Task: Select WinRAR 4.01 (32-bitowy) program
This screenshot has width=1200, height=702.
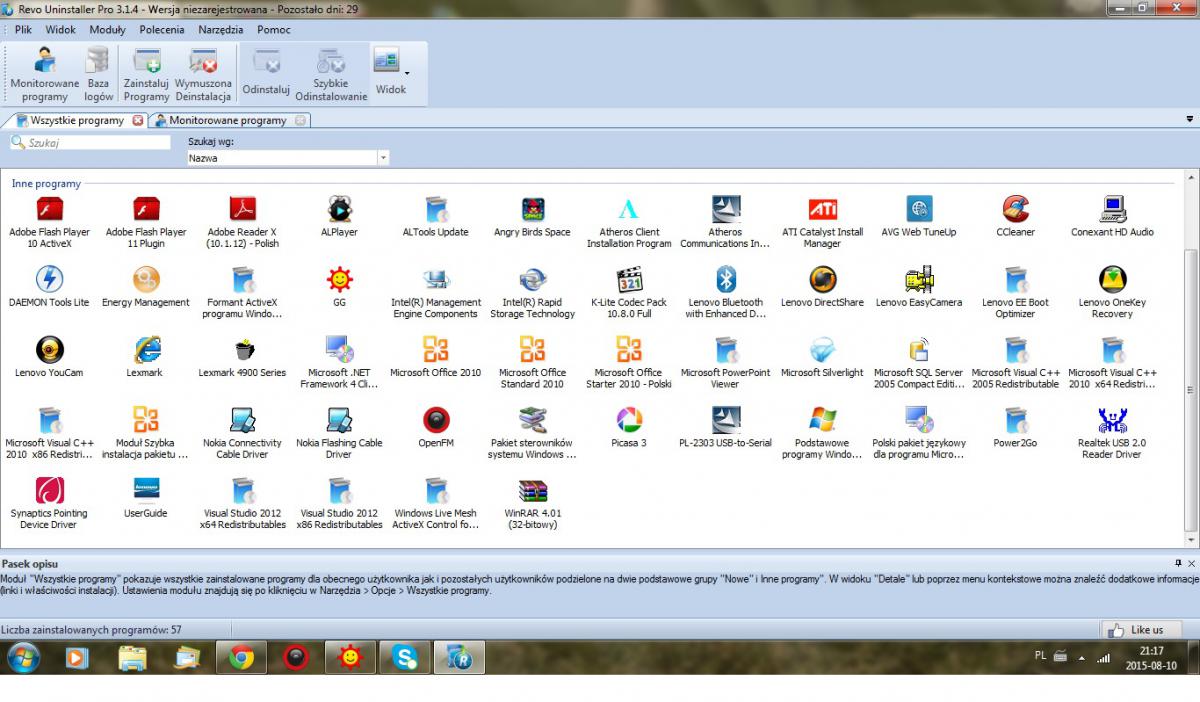Action: click(x=532, y=502)
